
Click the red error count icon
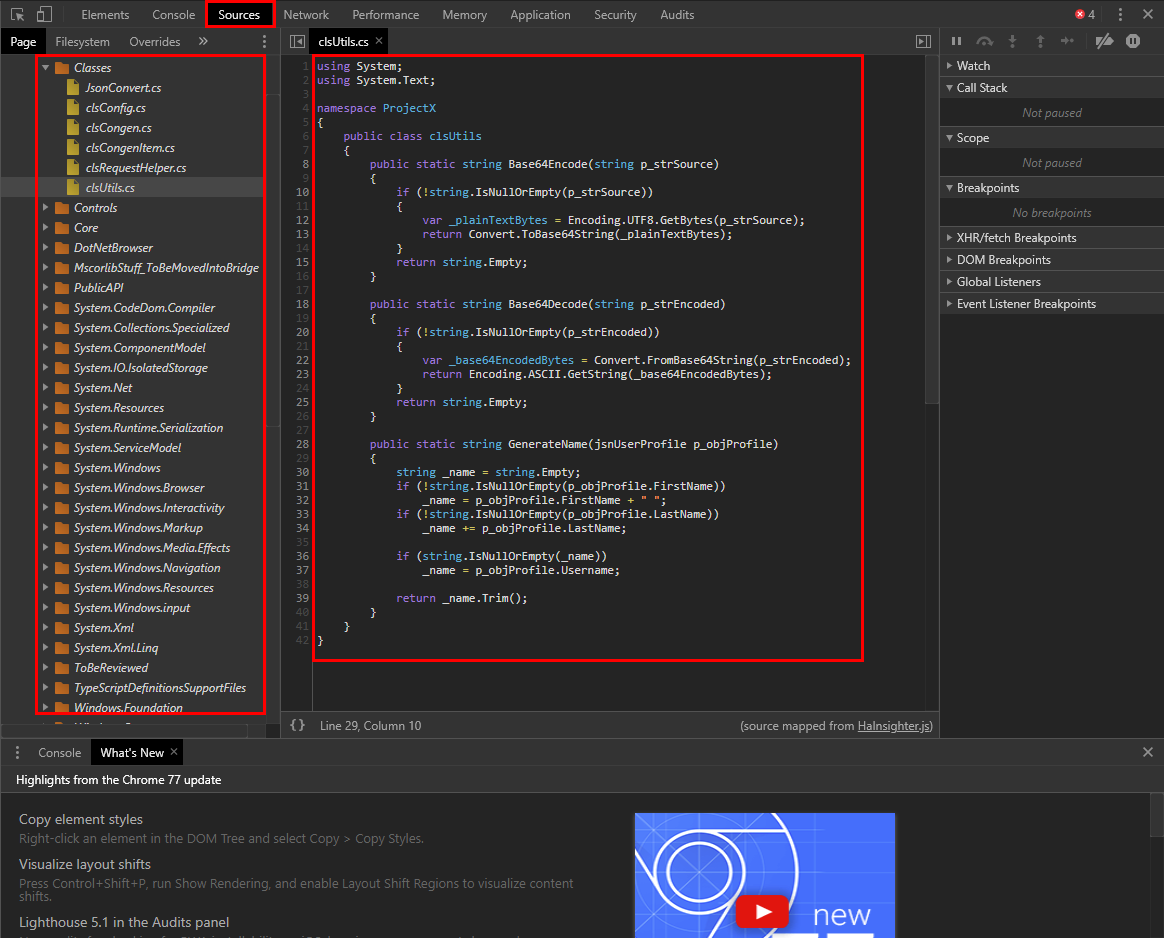pyautogui.click(x=1079, y=14)
